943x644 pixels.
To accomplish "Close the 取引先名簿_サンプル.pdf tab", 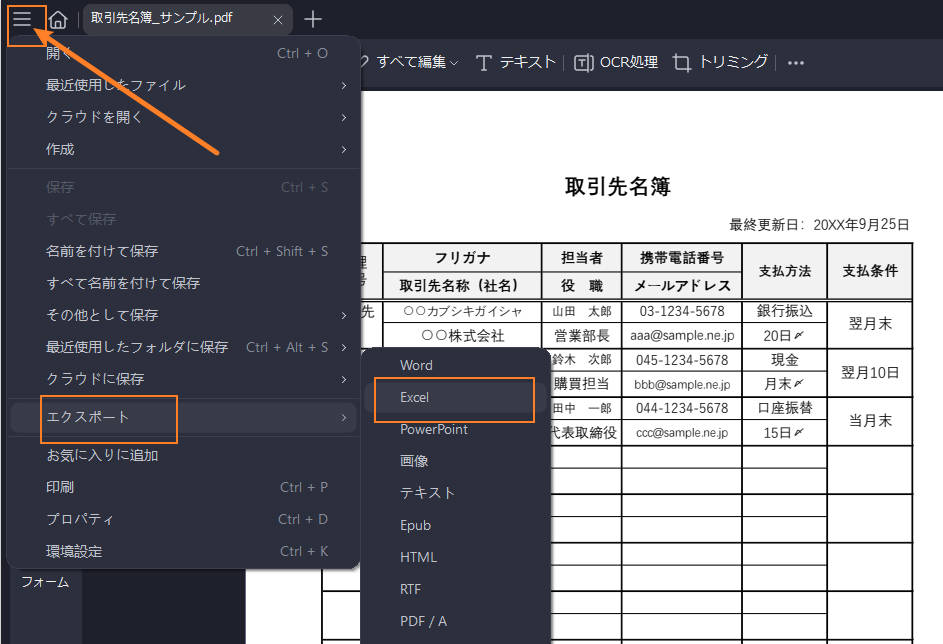I will (277, 19).
